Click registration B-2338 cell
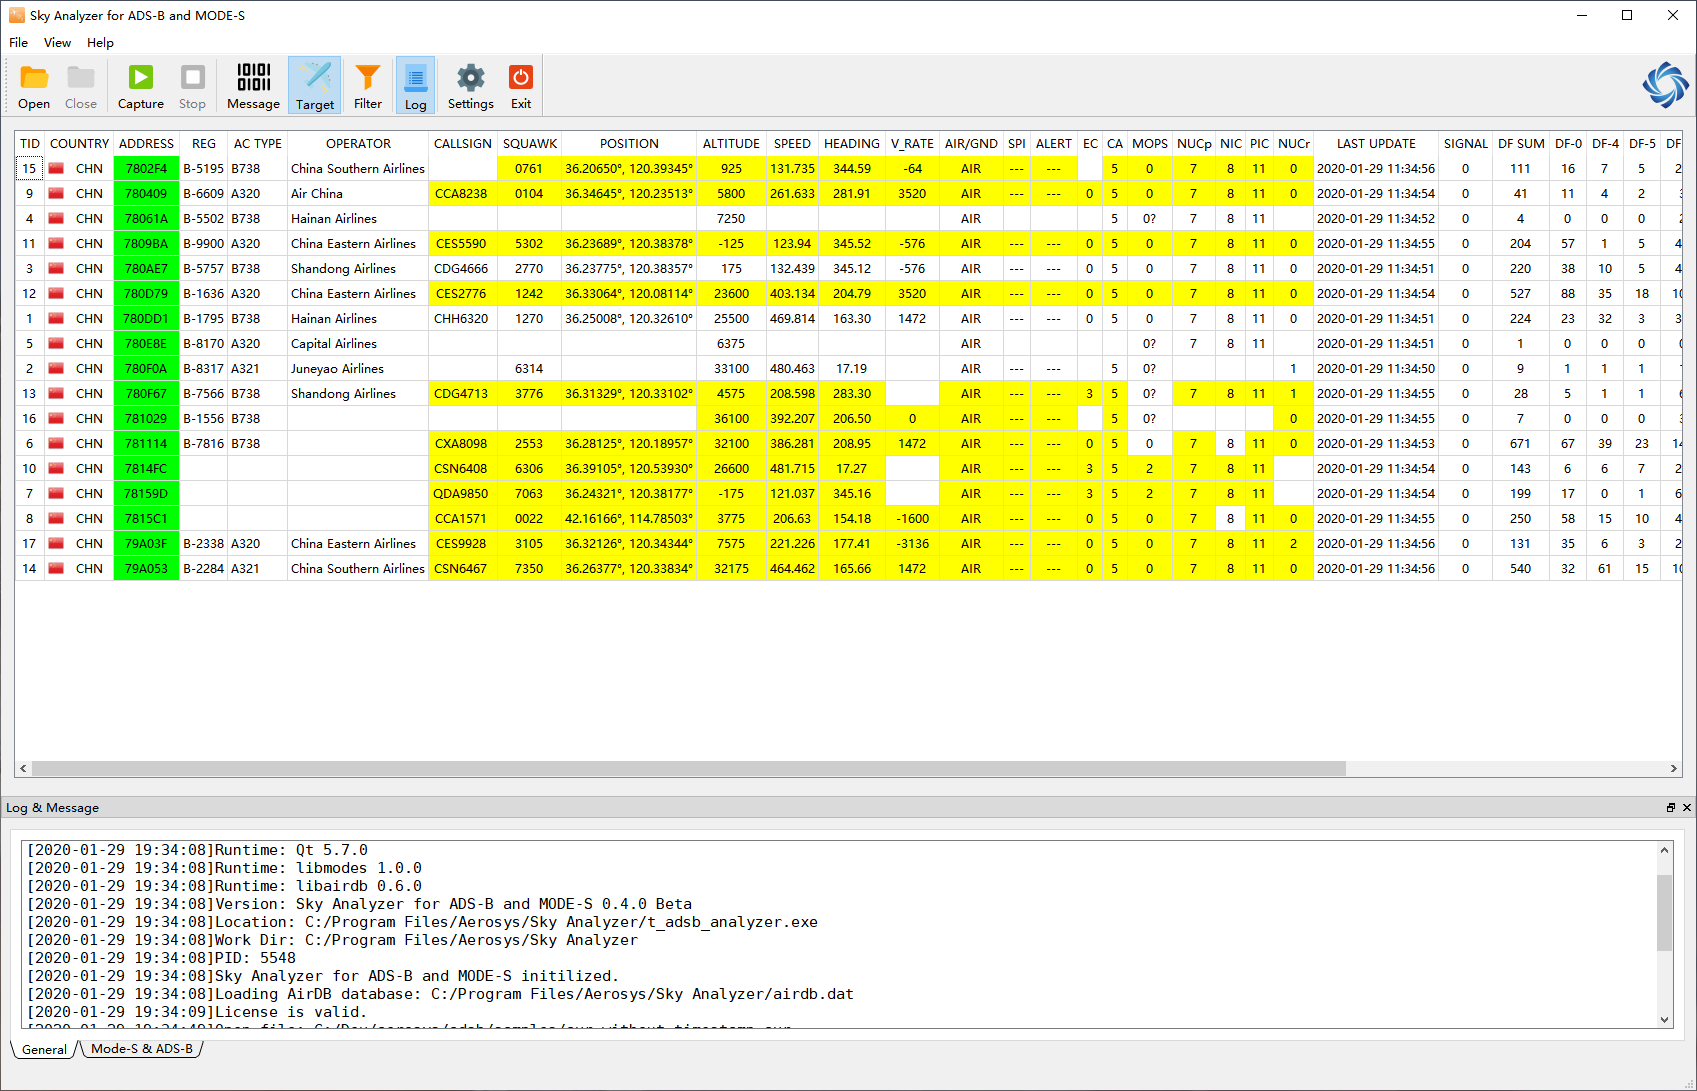This screenshot has width=1697, height=1091. (x=203, y=543)
